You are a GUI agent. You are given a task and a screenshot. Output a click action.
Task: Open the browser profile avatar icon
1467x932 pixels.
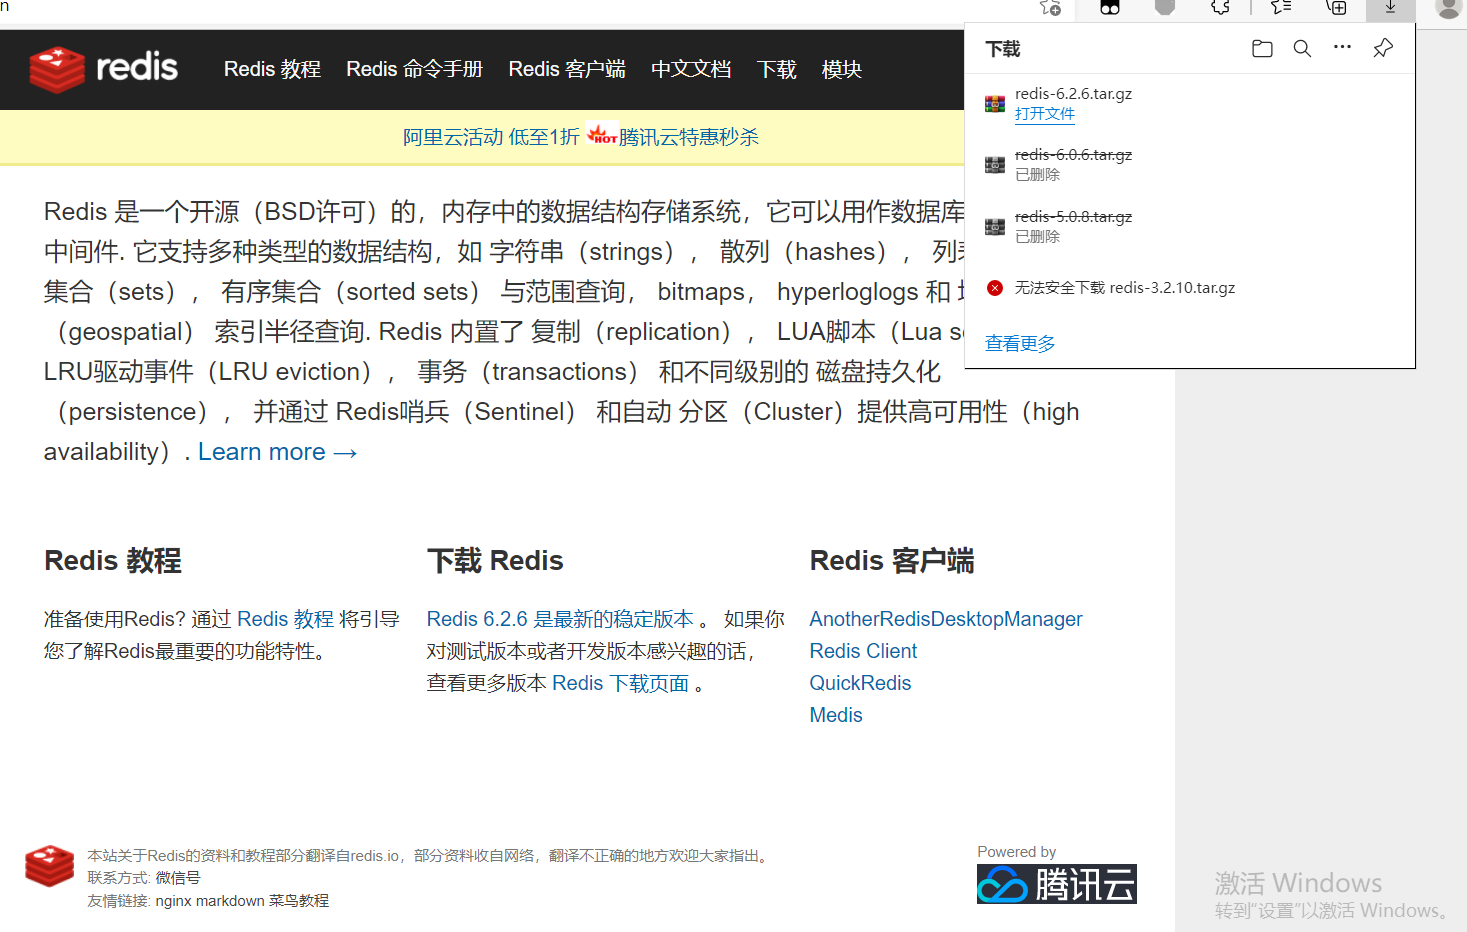(x=1447, y=10)
